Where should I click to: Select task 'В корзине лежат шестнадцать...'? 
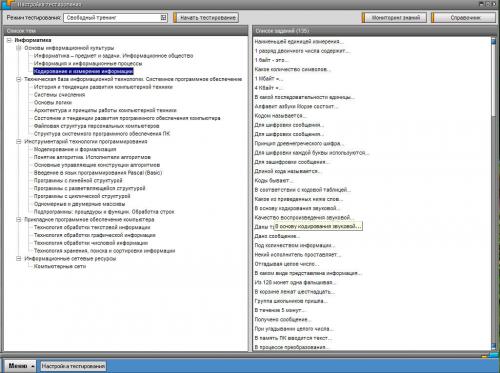295,292
